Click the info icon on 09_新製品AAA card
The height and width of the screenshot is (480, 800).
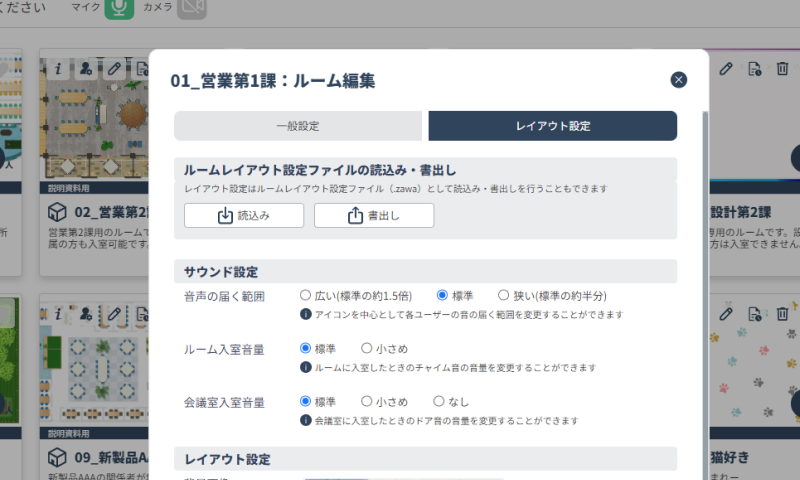pos(58,315)
